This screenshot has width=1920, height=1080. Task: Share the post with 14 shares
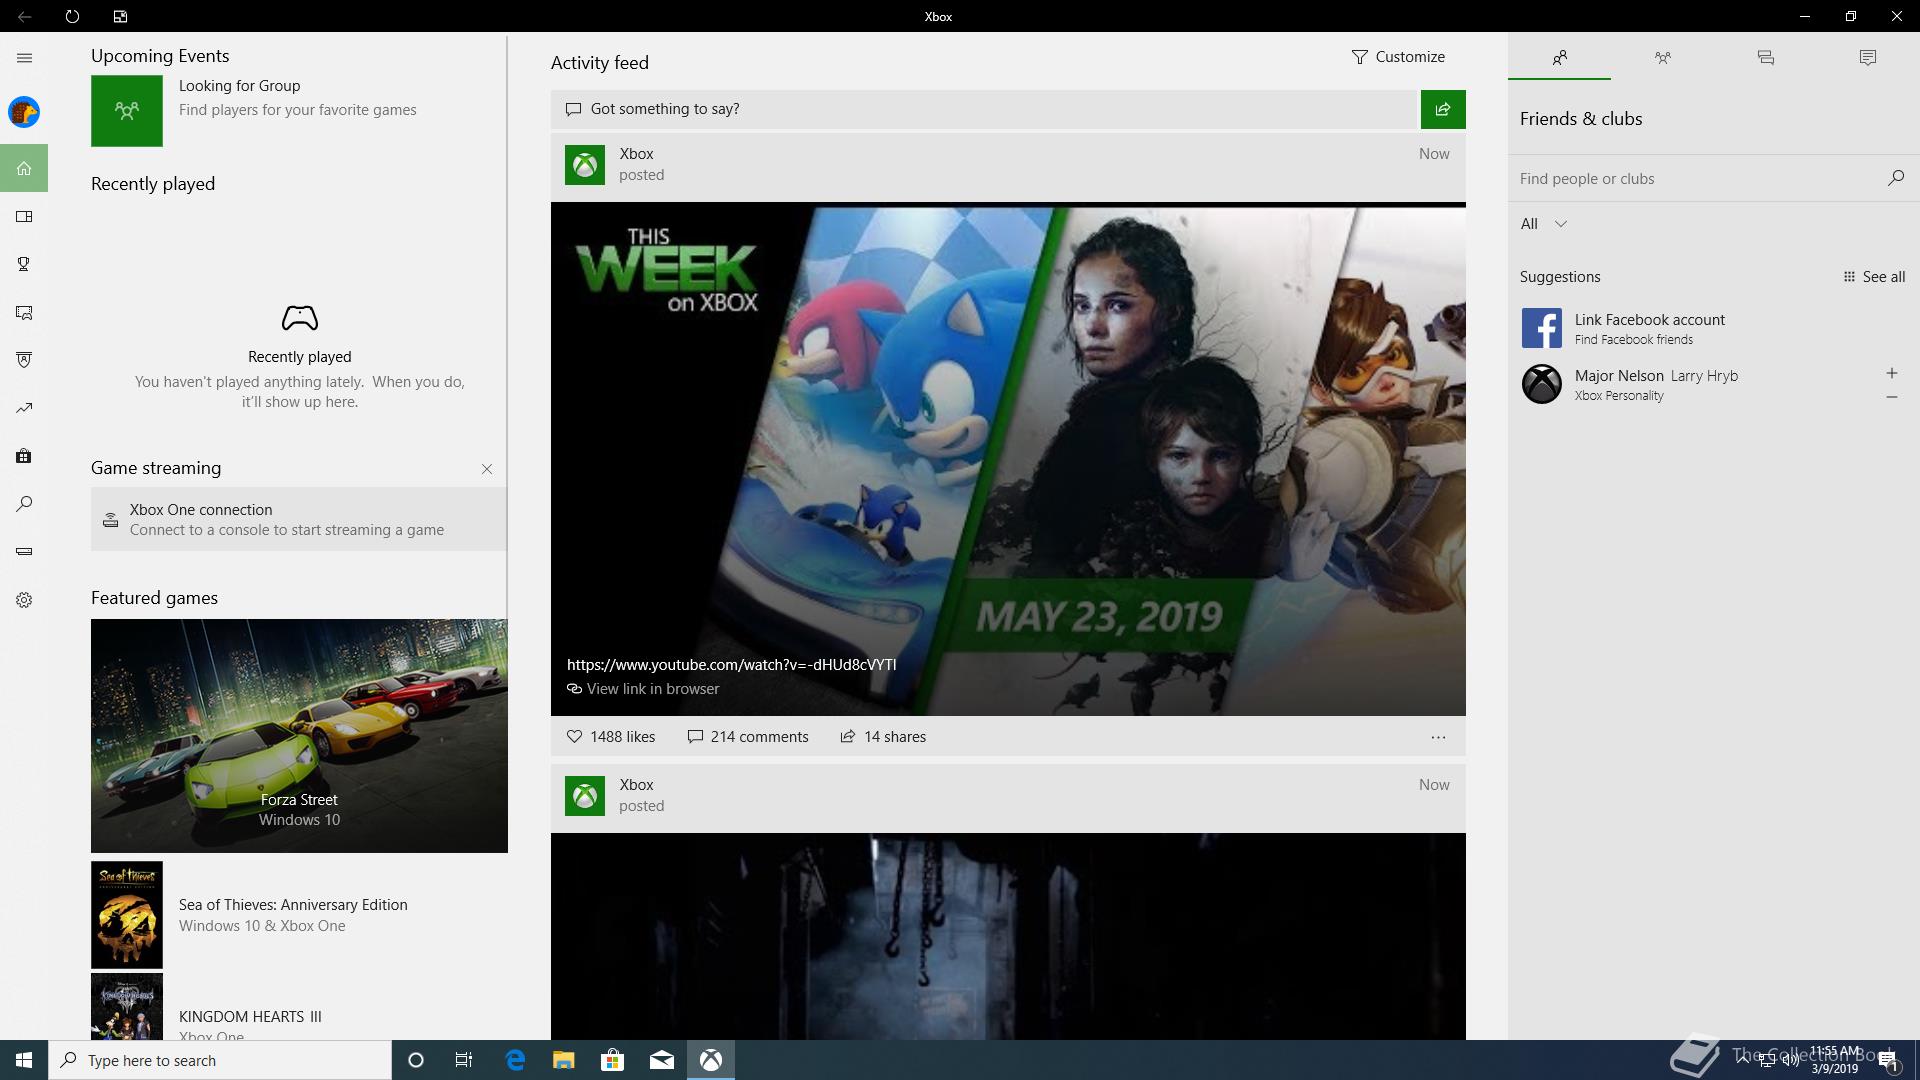pos(883,737)
